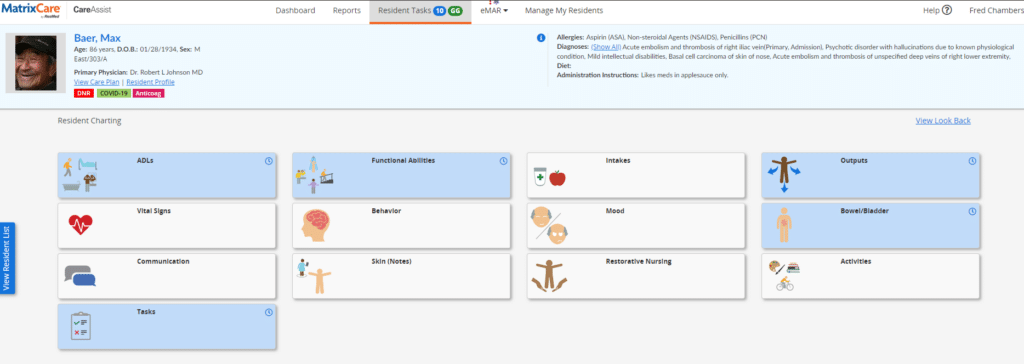This screenshot has height=364, width=1024.
Task: Click the ADLs card title
Action: coord(145,160)
